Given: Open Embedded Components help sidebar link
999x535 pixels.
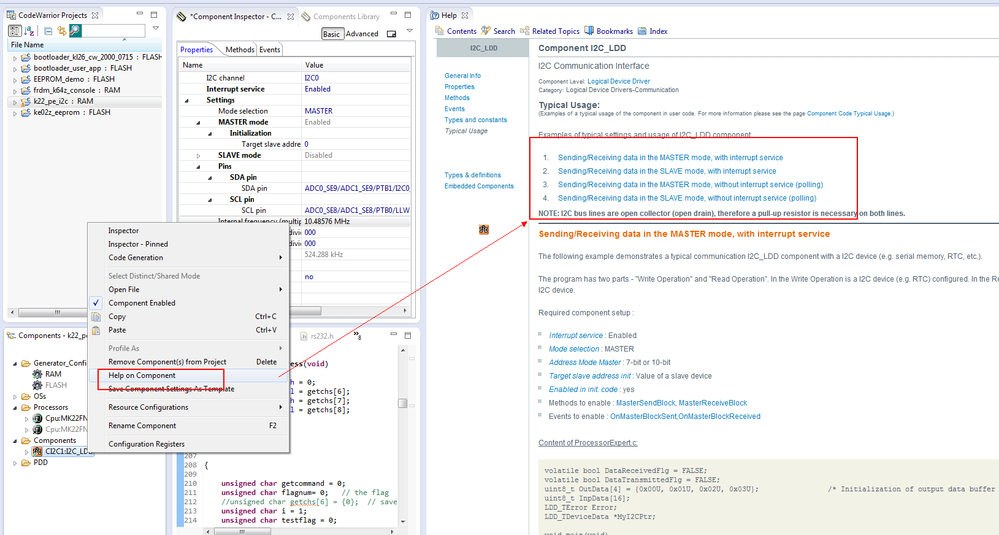Looking at the screenshot, I should coord(479,187).
